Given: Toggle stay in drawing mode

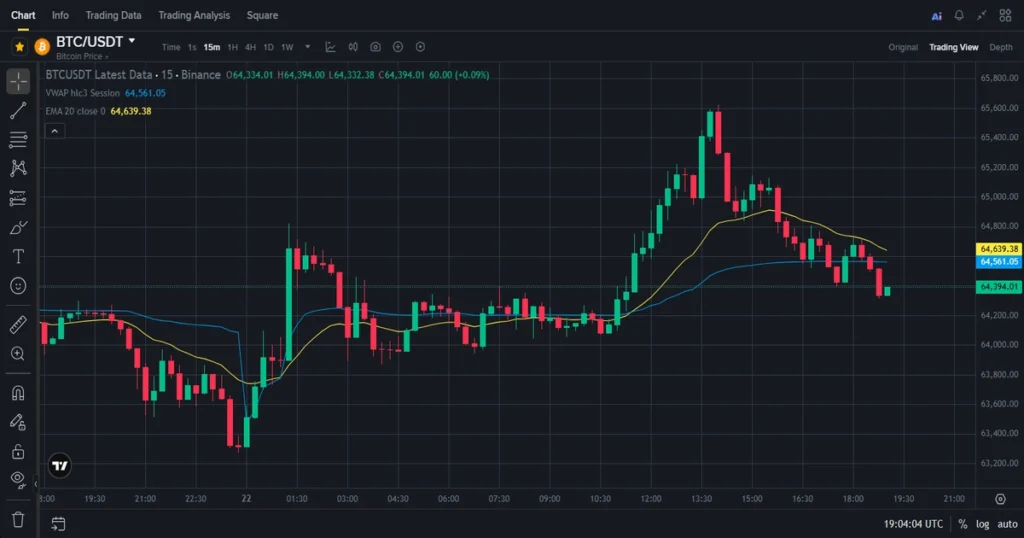Looking at the screenshot, I should coord(18,422).
